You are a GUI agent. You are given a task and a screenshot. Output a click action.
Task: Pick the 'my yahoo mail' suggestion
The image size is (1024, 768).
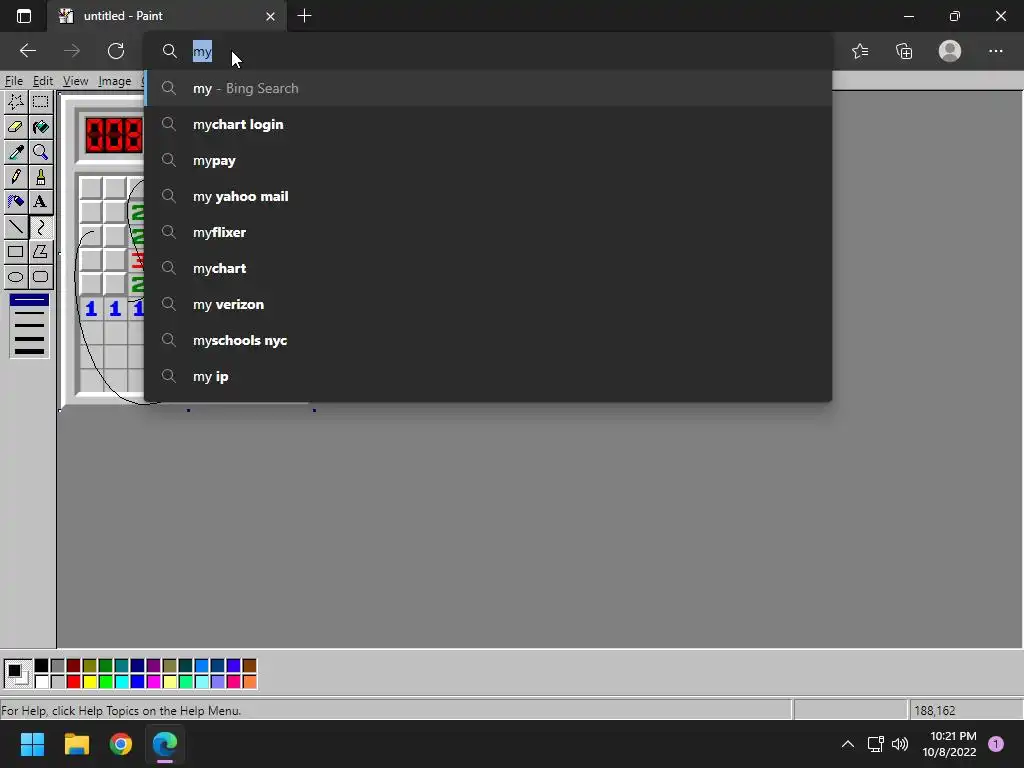pyautogui.click(x=488, y=196)
